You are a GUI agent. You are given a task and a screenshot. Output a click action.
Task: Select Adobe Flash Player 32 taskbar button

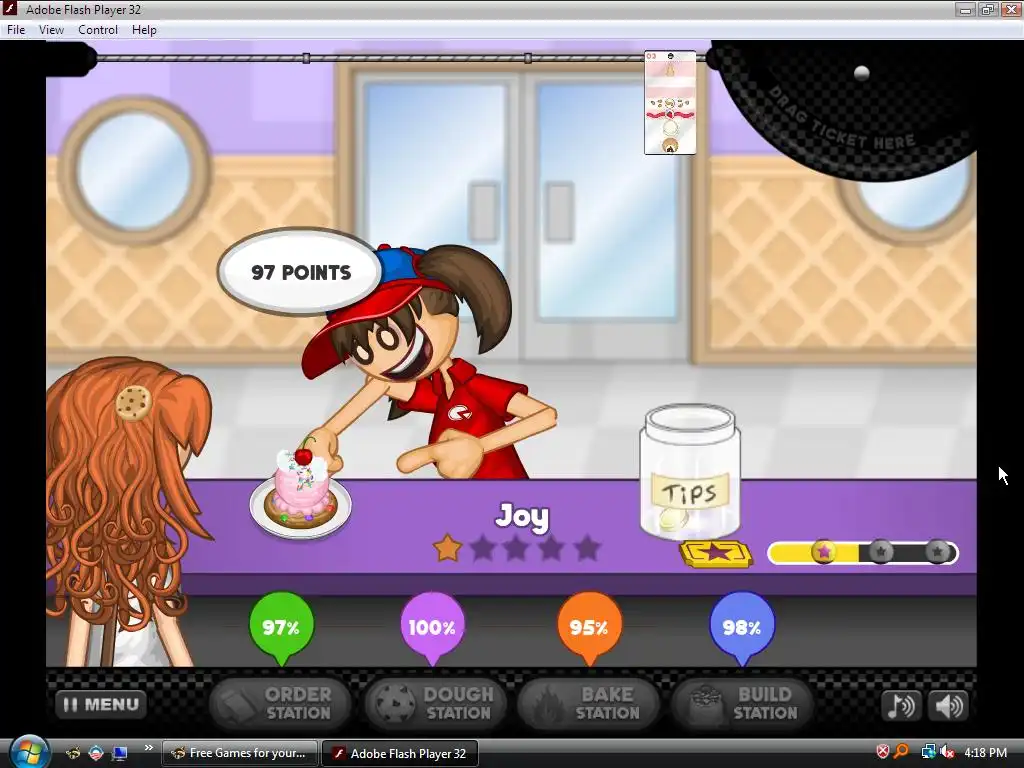[x=400, y=753]
